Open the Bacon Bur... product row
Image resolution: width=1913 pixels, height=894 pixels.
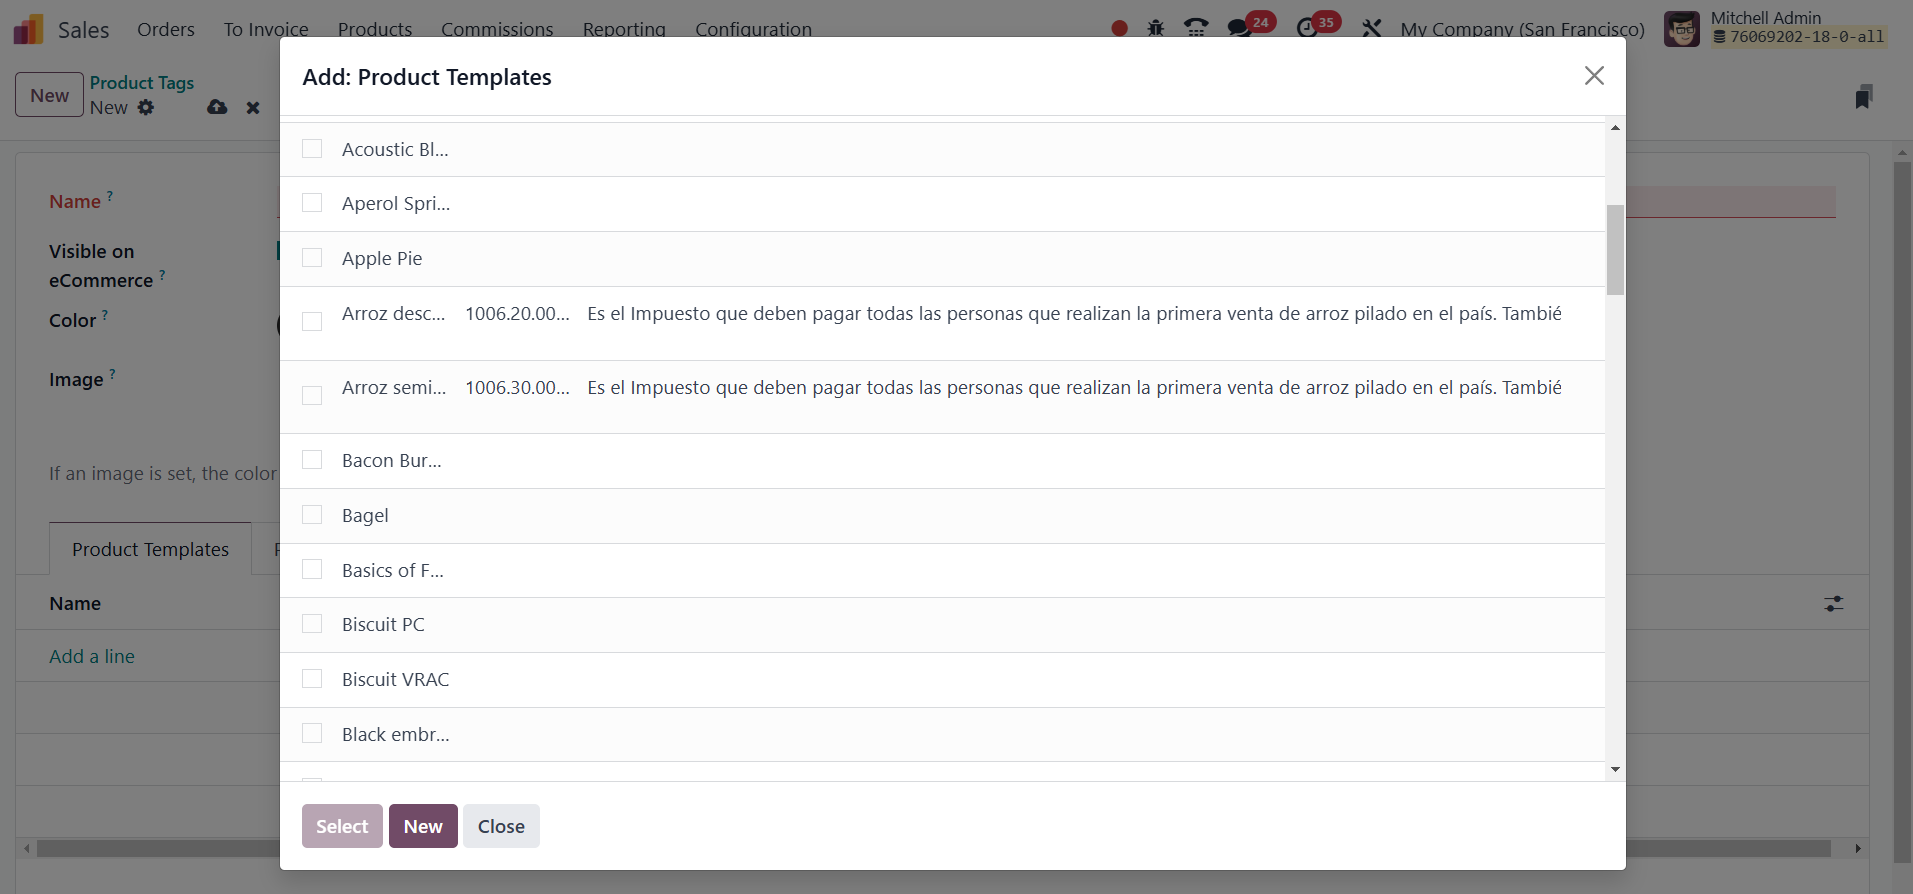pos(392,461)
